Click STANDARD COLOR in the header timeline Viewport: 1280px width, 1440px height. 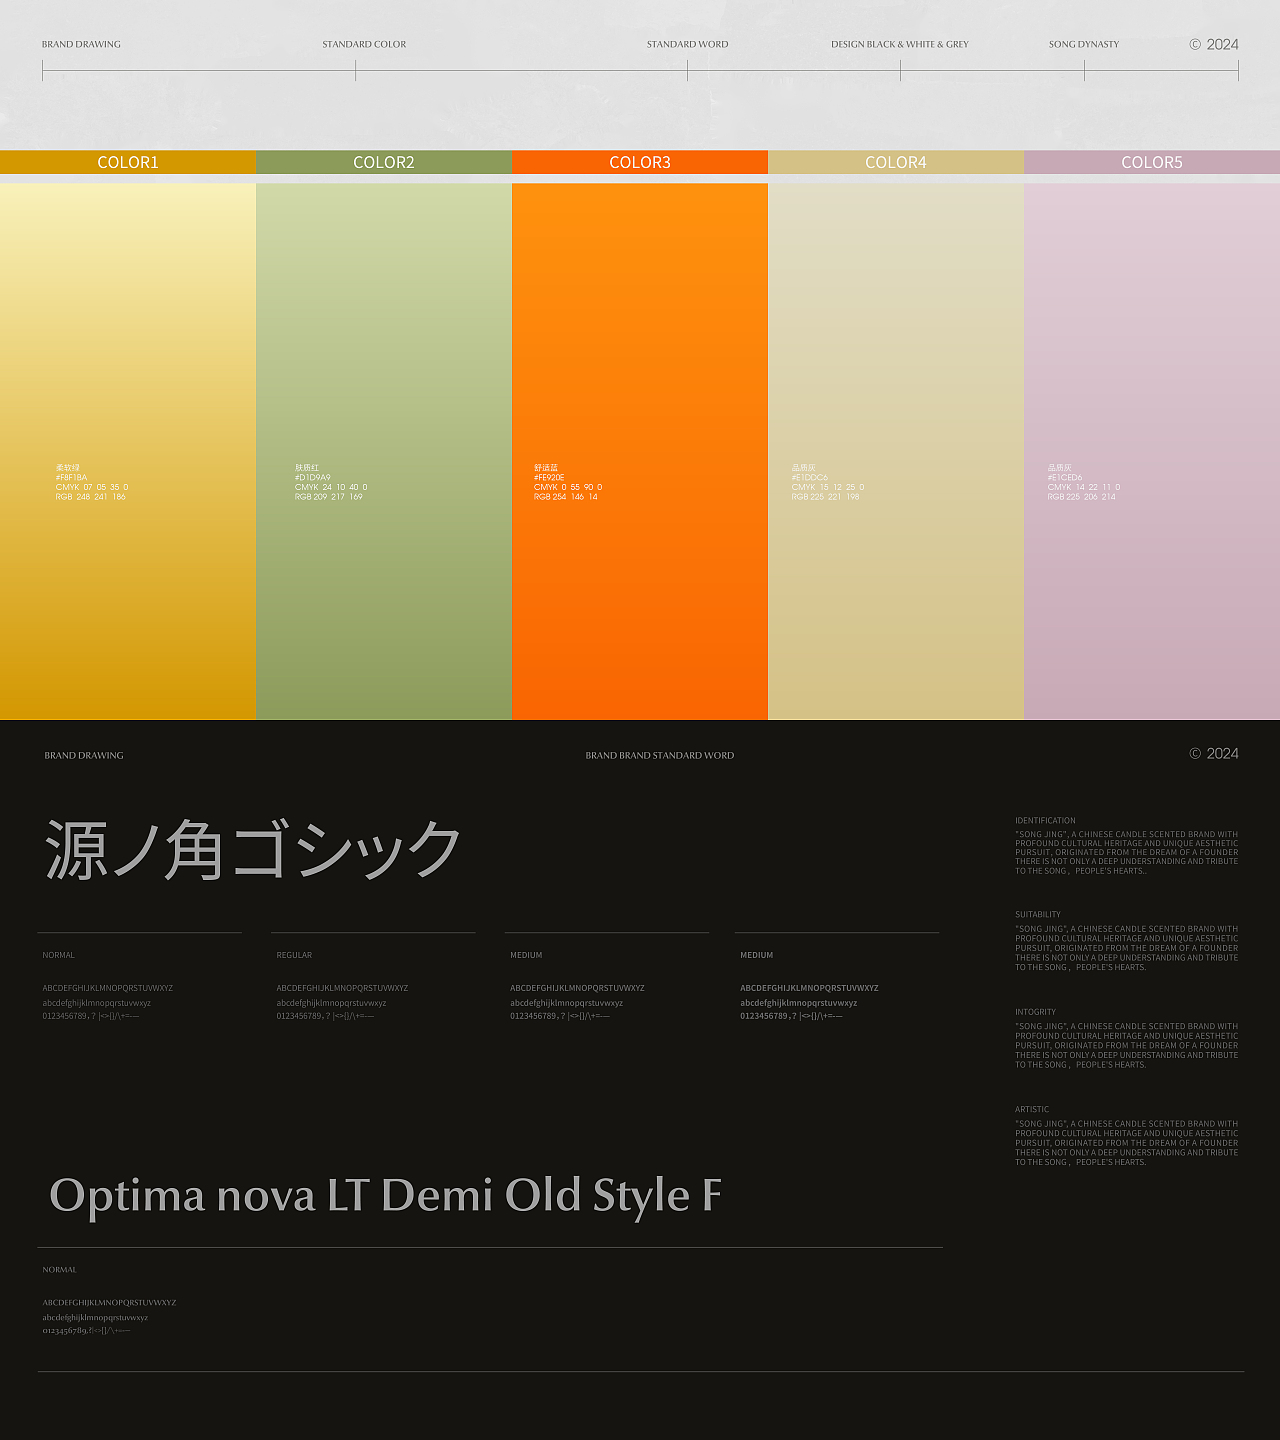point(364,44)
